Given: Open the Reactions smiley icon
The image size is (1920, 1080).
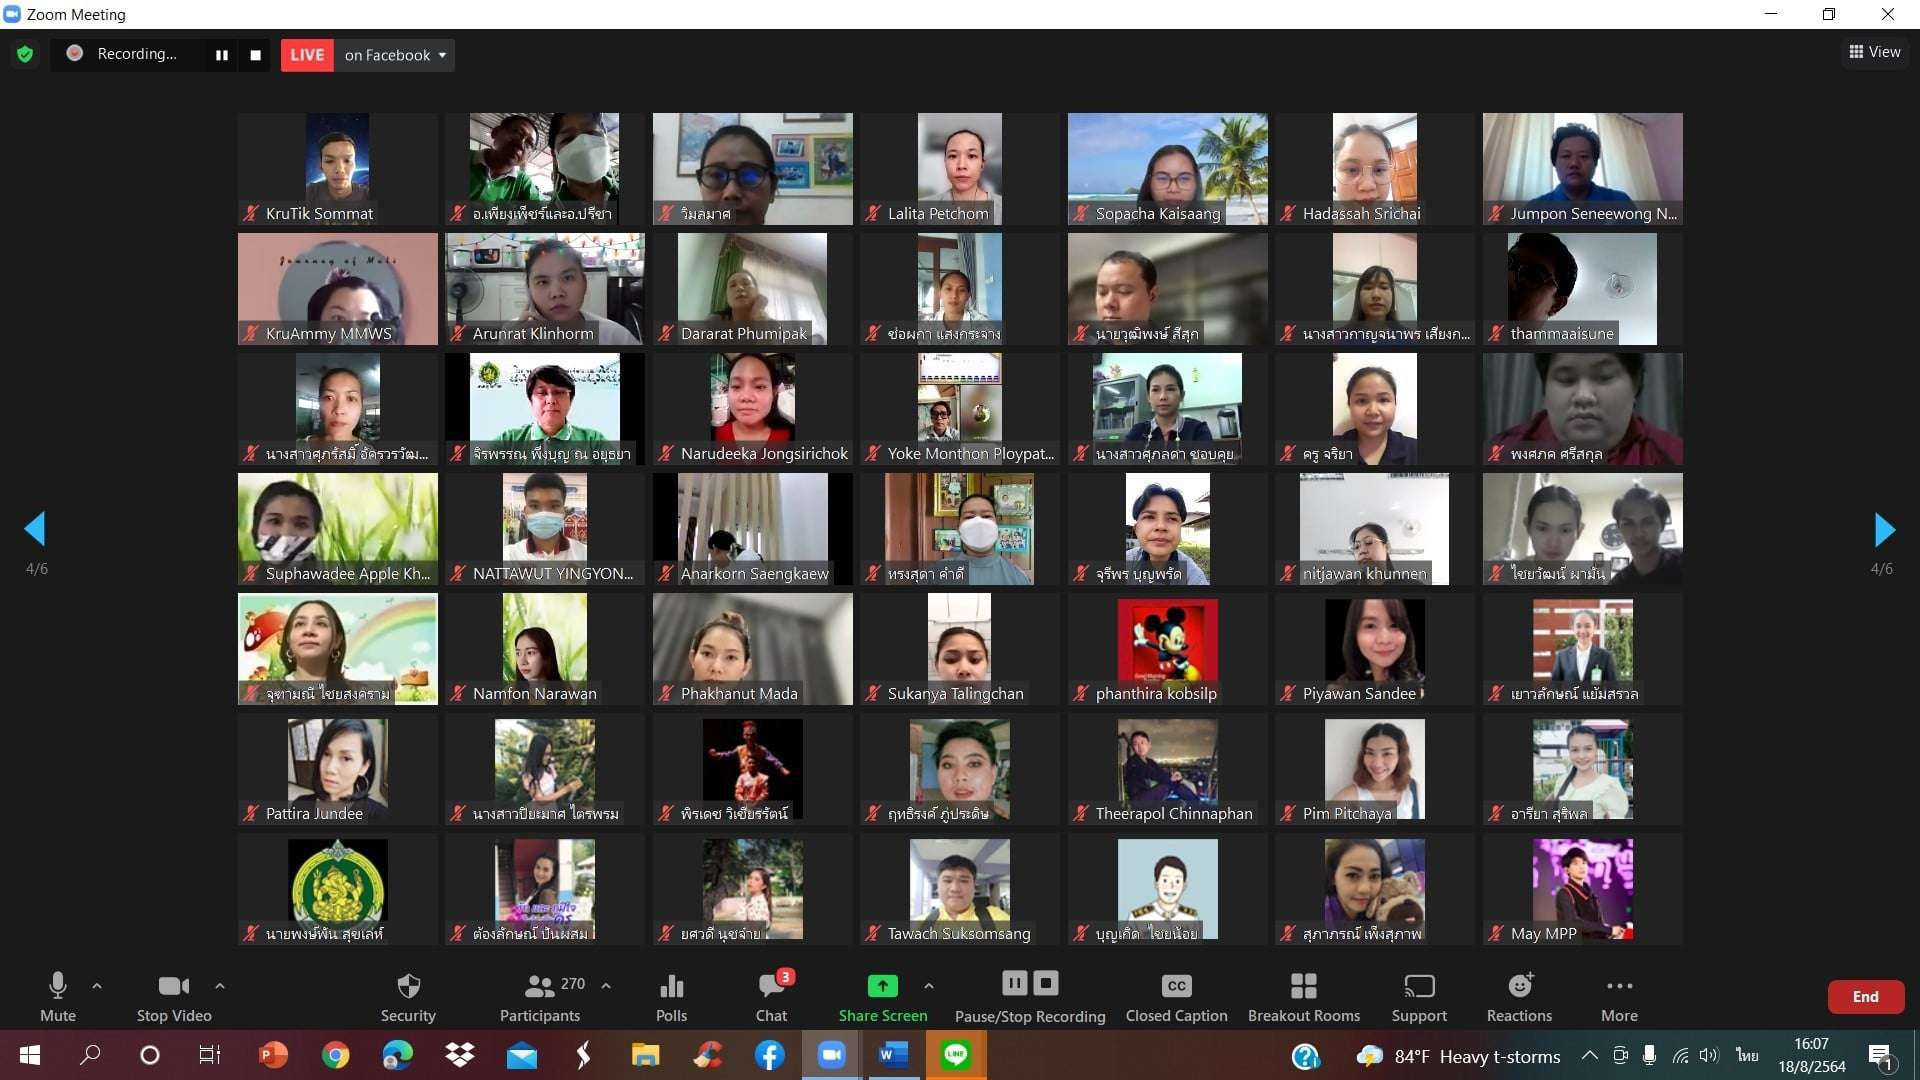Looking at the screenshot, I should tap(1519, 987).
